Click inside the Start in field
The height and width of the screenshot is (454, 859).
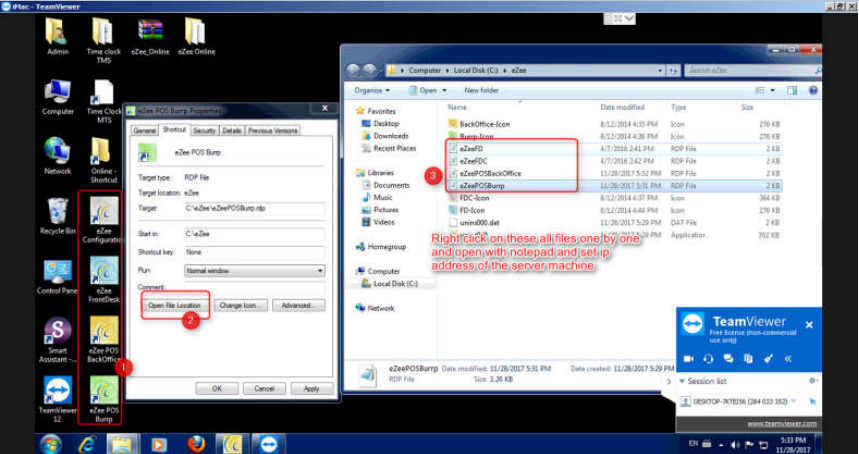tap(254, 234)
